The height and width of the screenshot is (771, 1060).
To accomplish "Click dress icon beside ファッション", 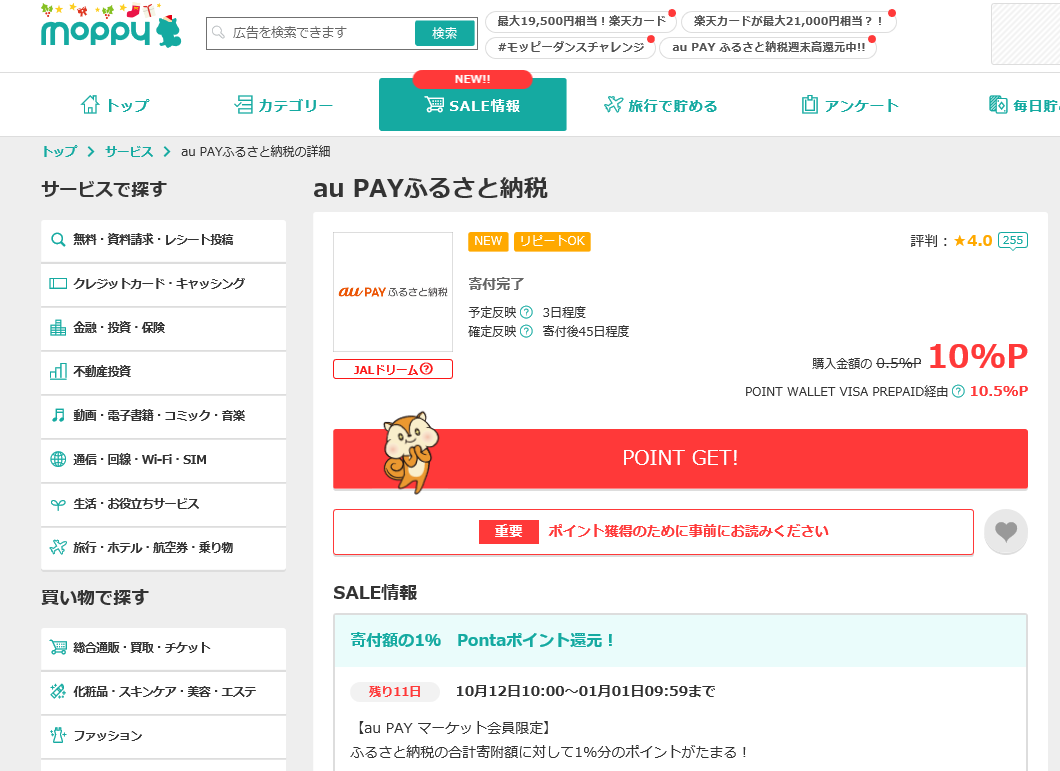I will pos(58,735).
